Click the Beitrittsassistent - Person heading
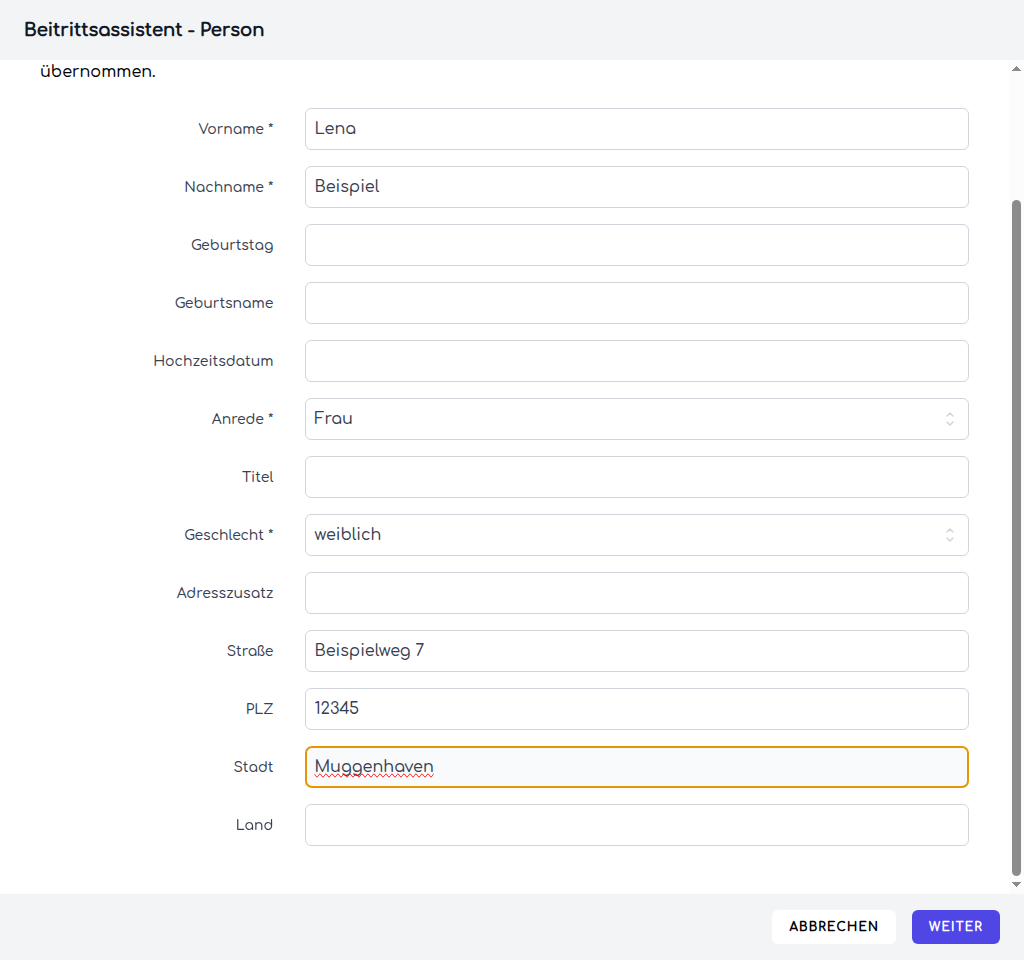 click(x=144, y=30)
